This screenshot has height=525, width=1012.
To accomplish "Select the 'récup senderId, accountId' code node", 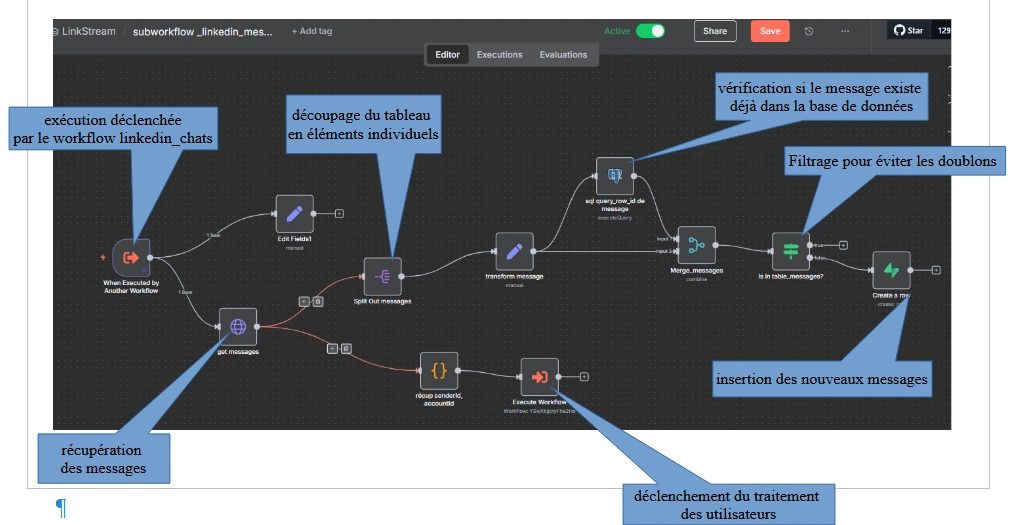I will (x=439, y=370).
